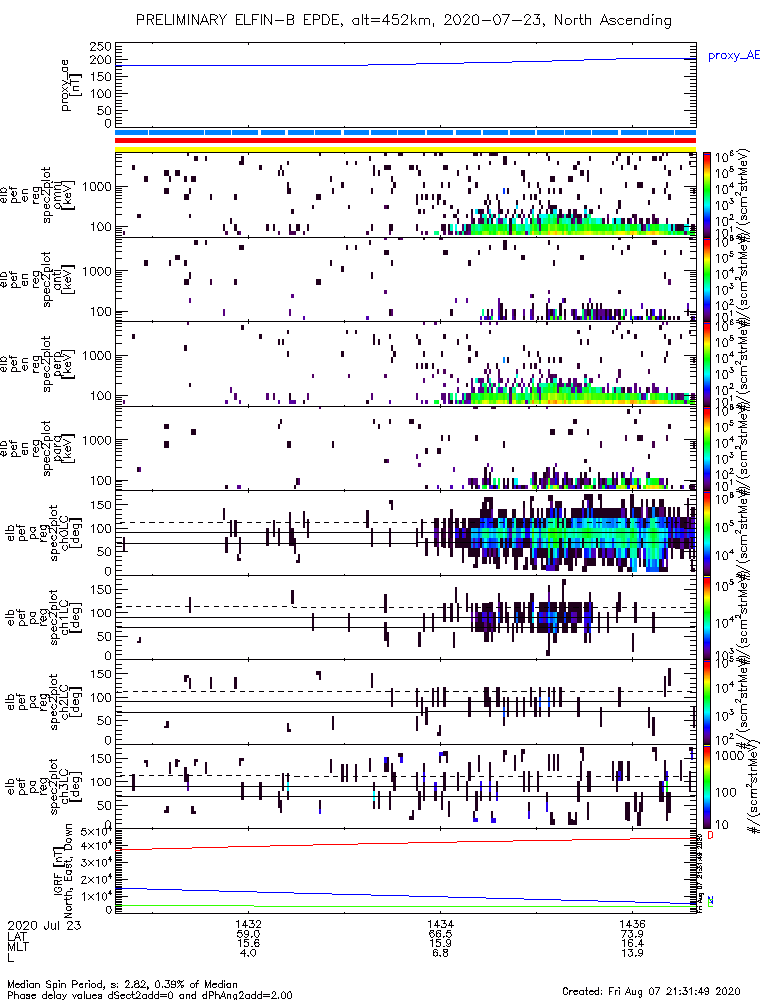
Task: Click the Median Spin Period footer text
Action: pos(122,984)
